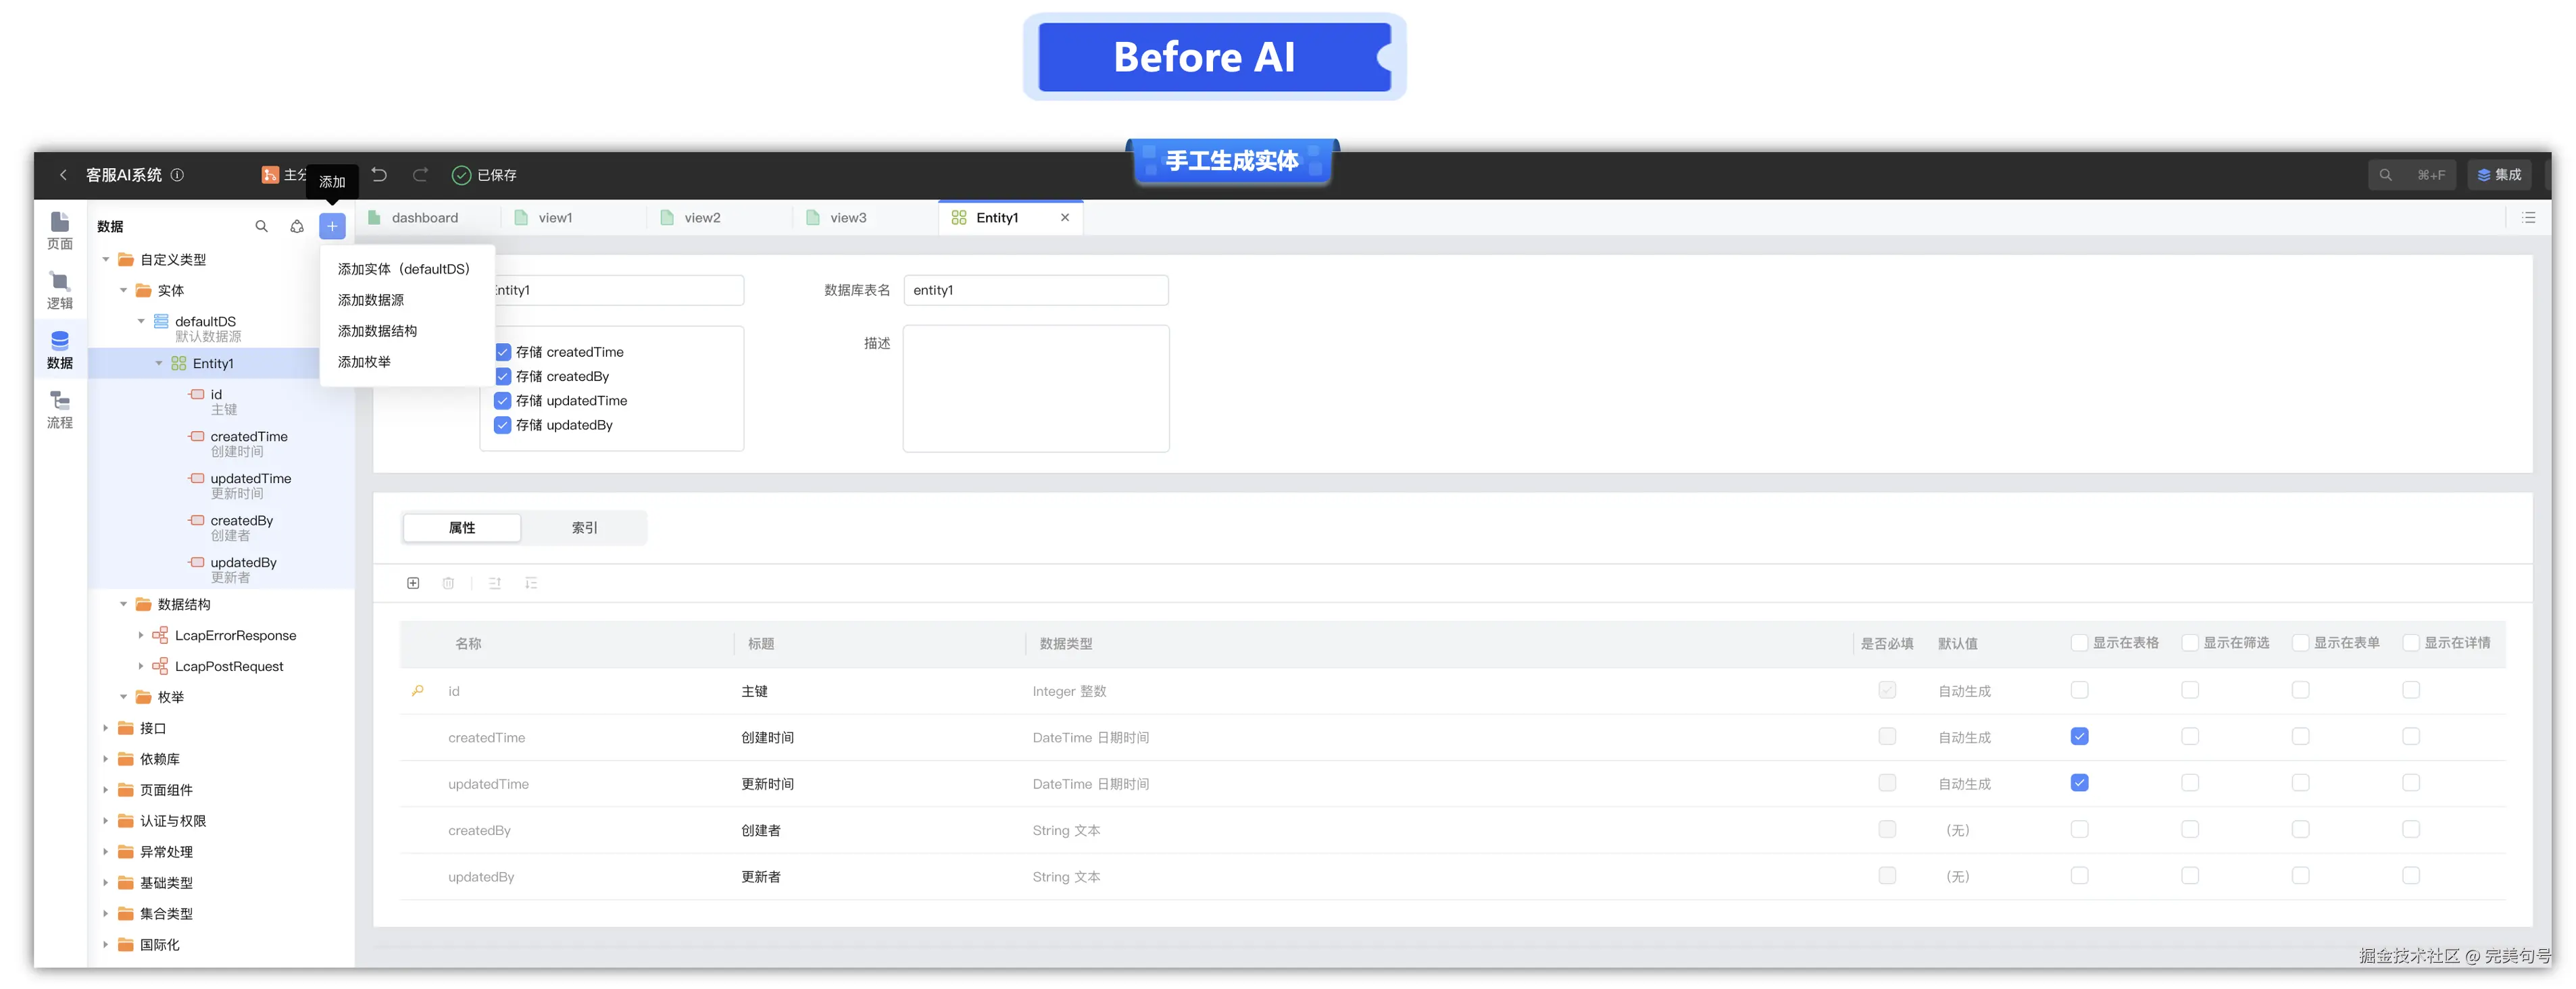Expand the LcapErrorResponse tree node

(141, 635)
